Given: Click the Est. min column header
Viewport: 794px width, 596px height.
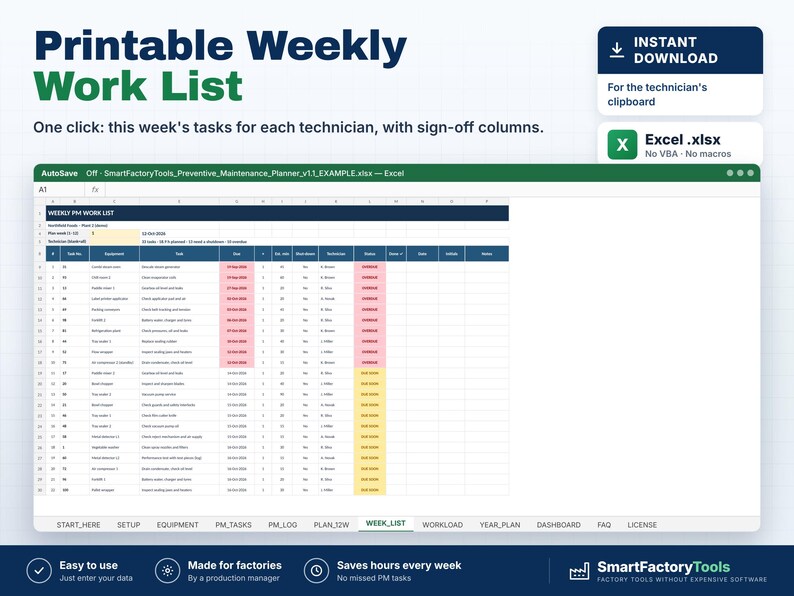Looking at the screenshot, I should click(x=282, y=254).
